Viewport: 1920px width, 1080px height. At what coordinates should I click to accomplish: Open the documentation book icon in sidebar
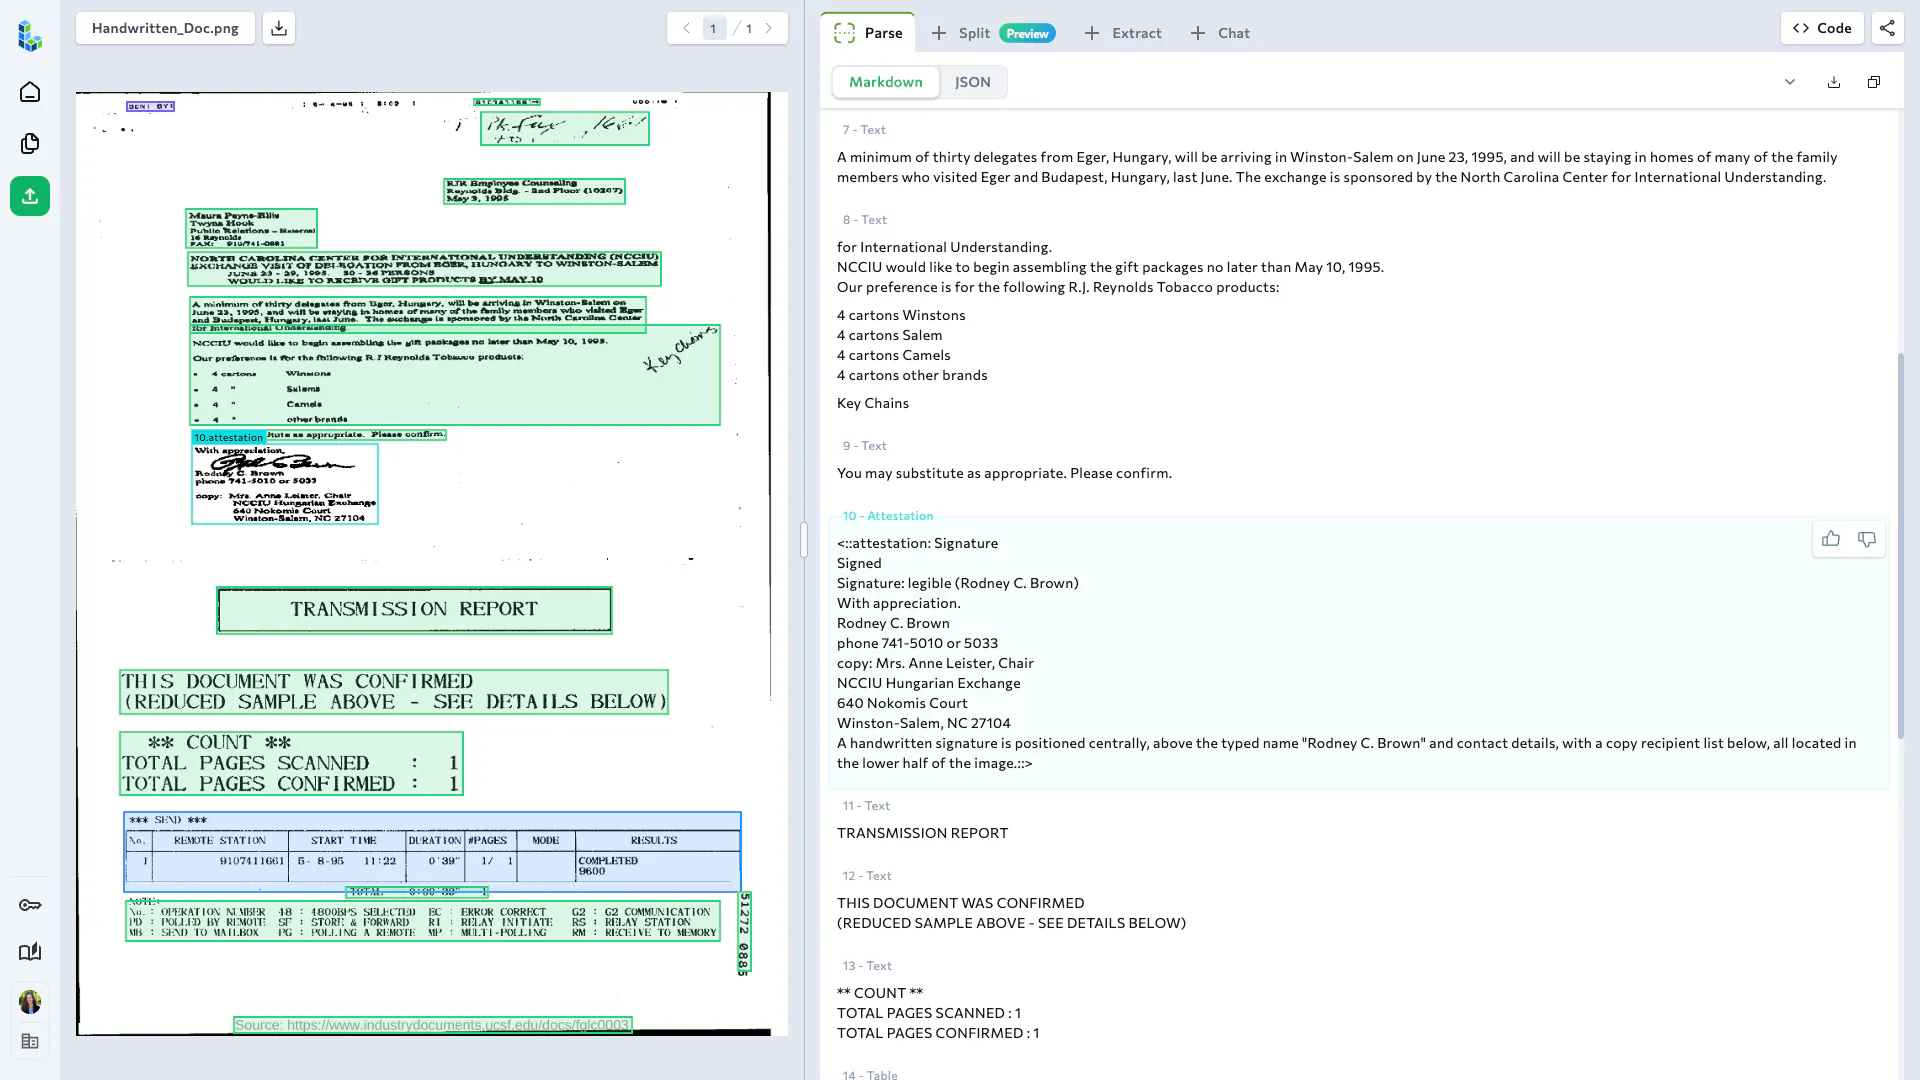(30, 952)
